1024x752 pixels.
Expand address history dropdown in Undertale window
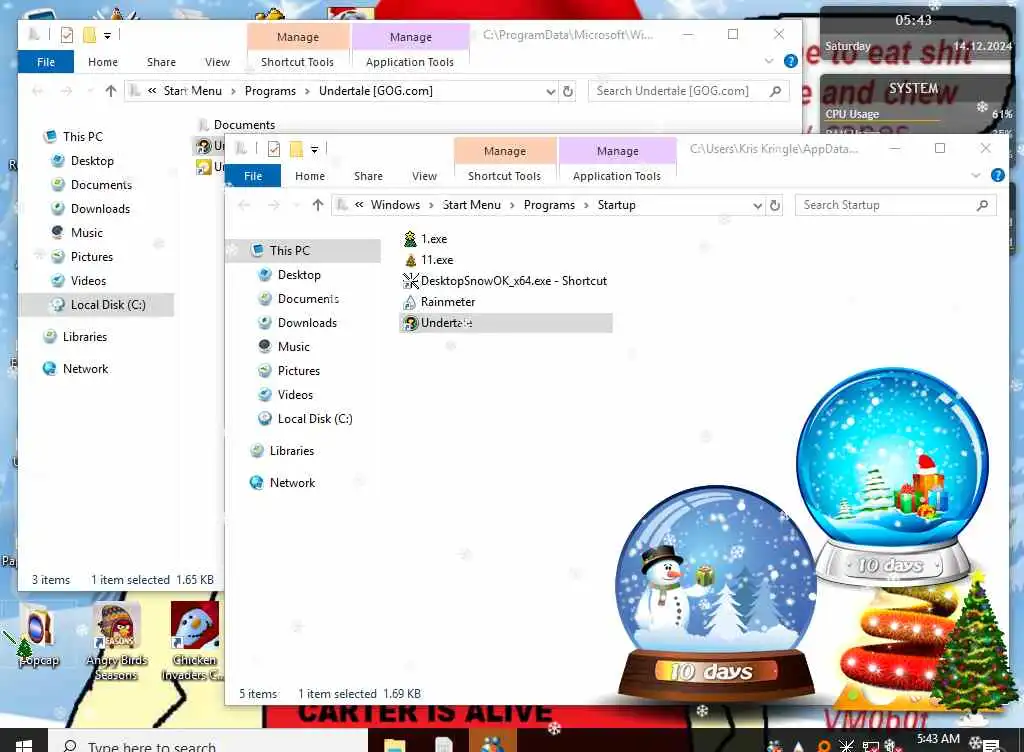(x=551, y=91)
